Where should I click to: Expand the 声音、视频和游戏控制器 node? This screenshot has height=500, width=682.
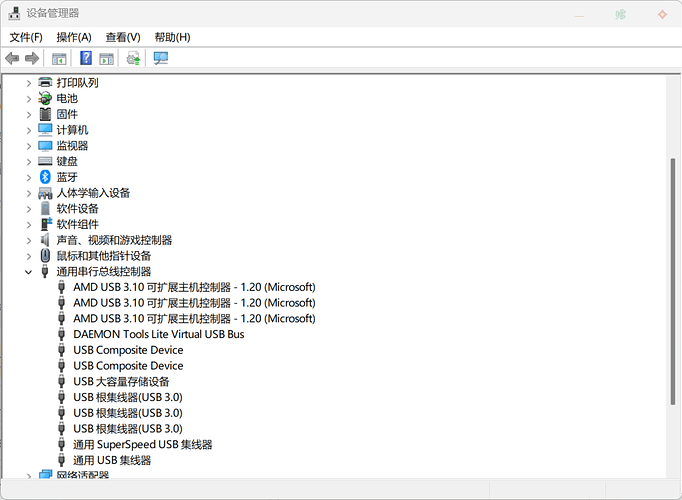[x=29, y=240]
